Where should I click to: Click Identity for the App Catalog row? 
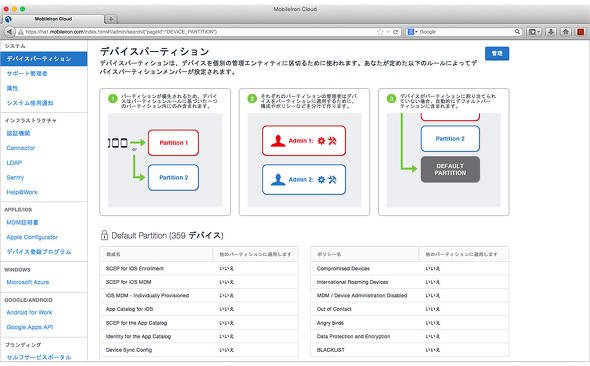pos(199,336)
